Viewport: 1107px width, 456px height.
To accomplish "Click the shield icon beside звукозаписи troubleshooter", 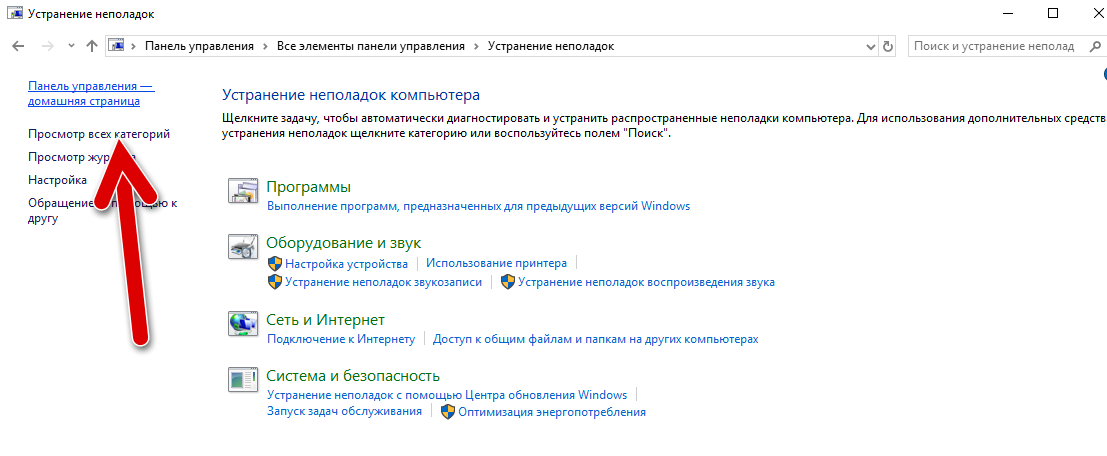I will 275,282.
